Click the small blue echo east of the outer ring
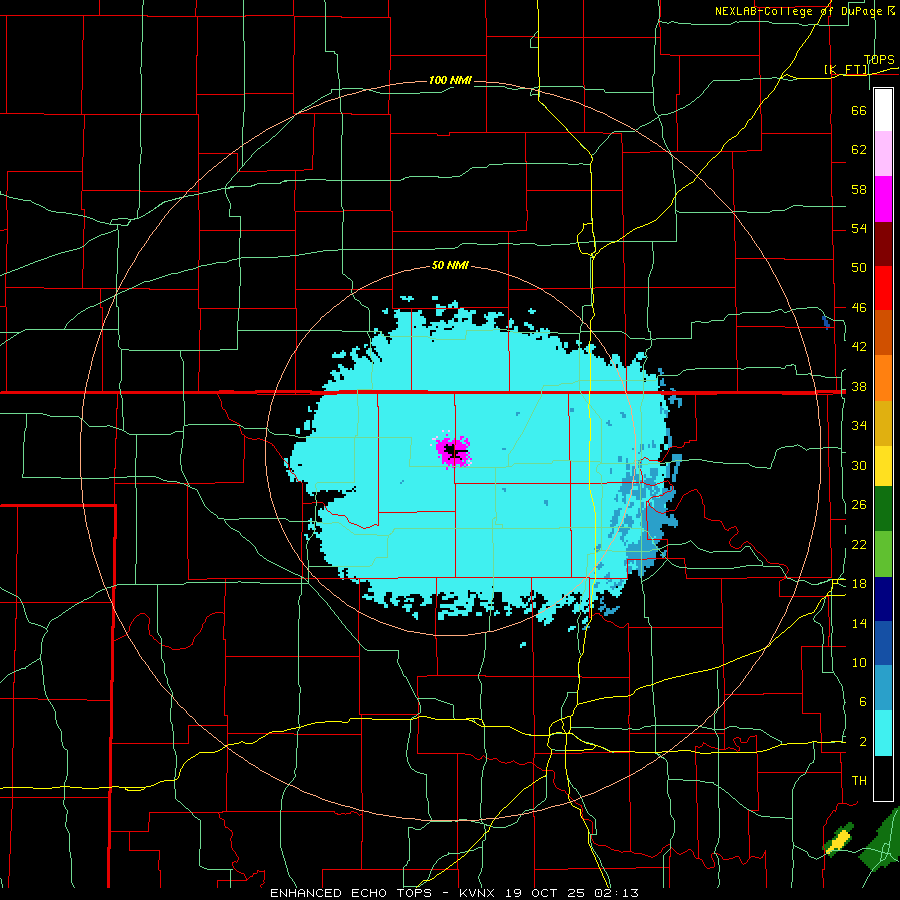The height and width of the screenshot is (900, 900). [x=826, y=322]
